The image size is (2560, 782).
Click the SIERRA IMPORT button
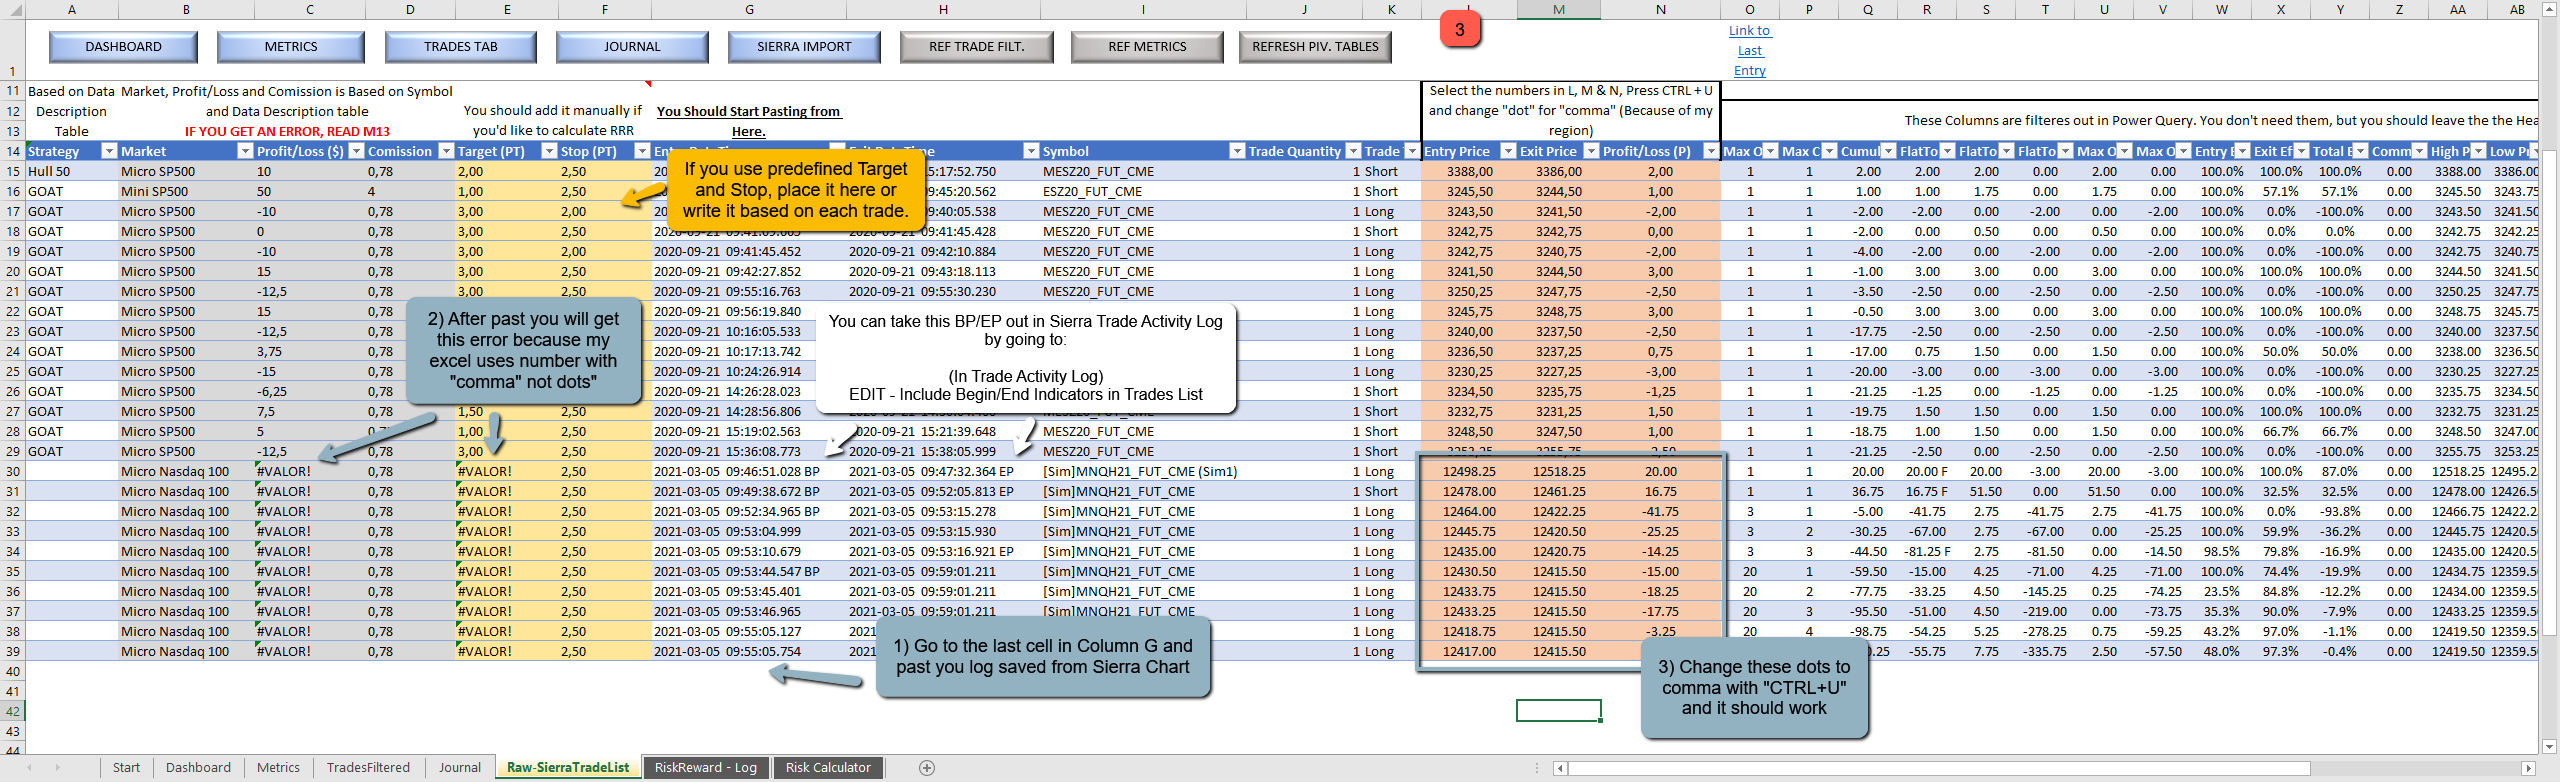pyautogui.click(x=804, y=47)
